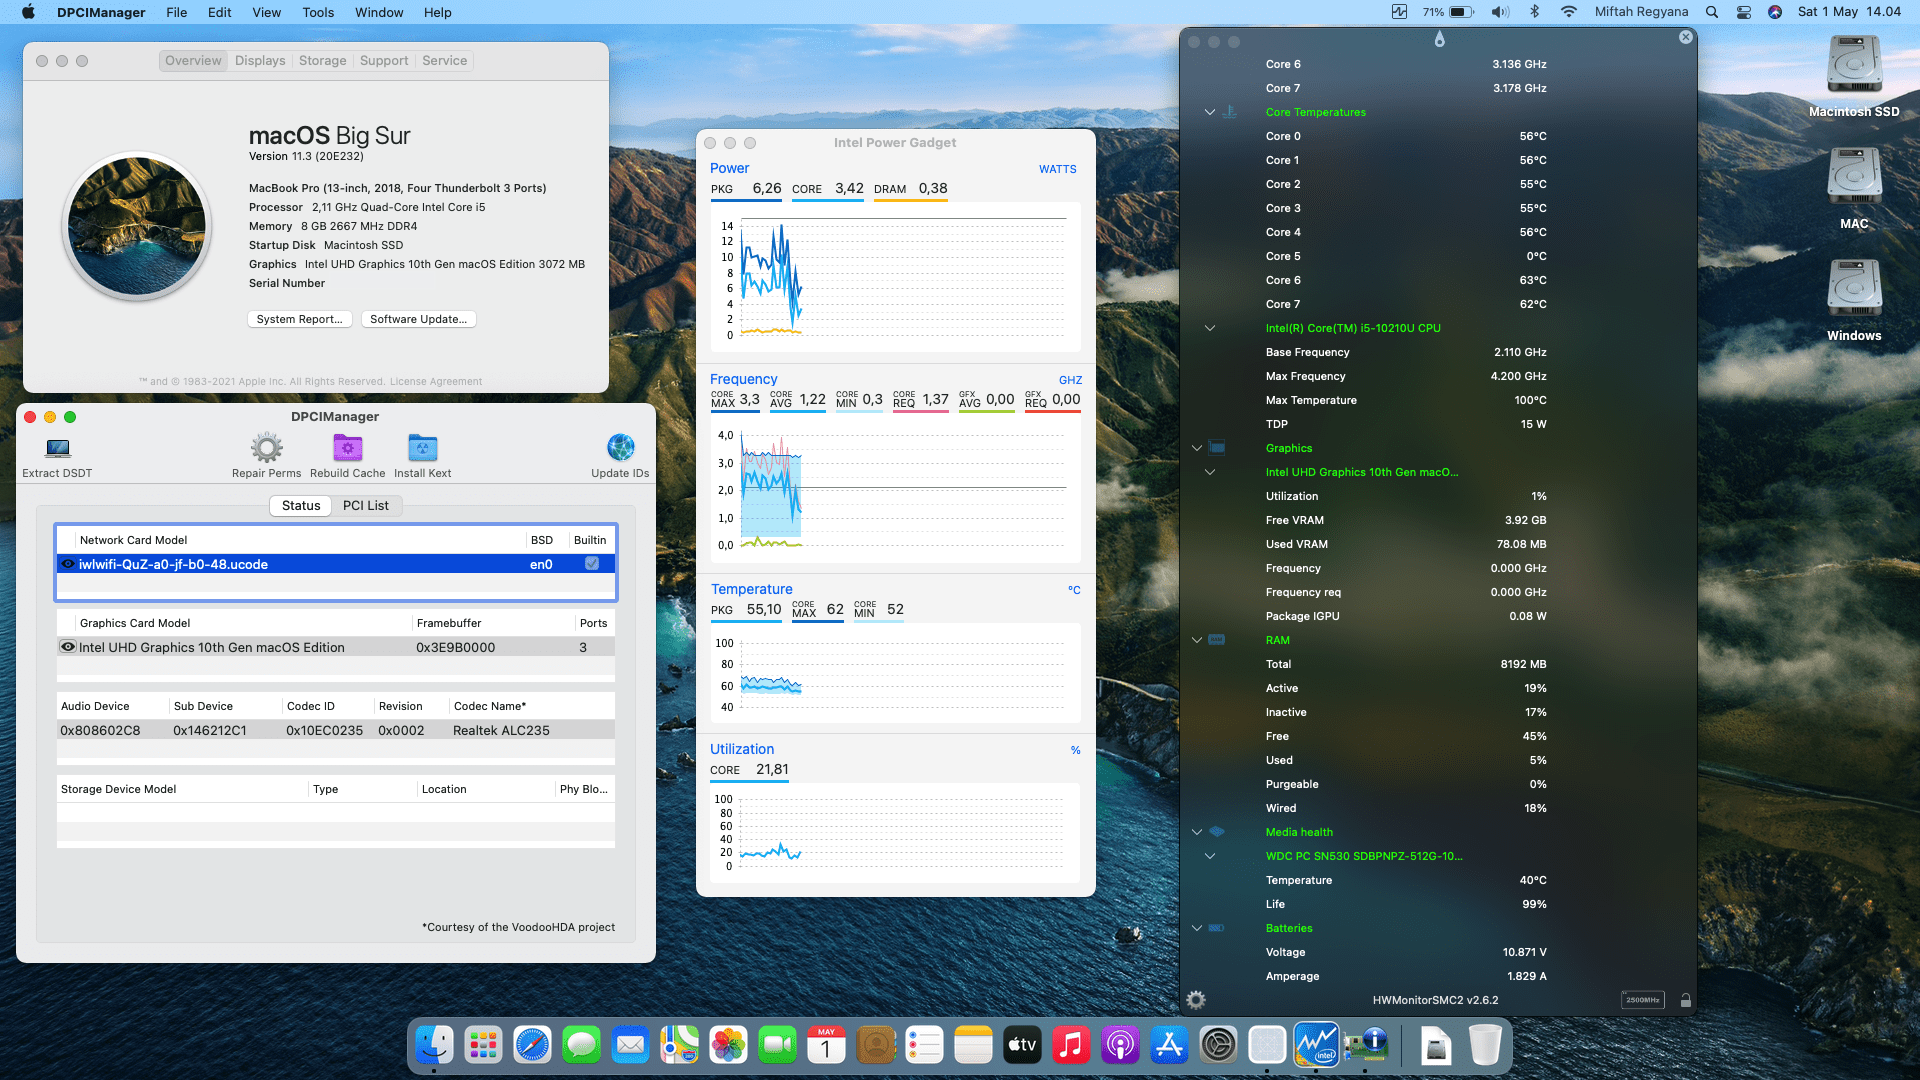This screenshot has height=1080, width=1920.
Task: Click the water drop icon atop HWMonitor
Action: point(1439,39)
